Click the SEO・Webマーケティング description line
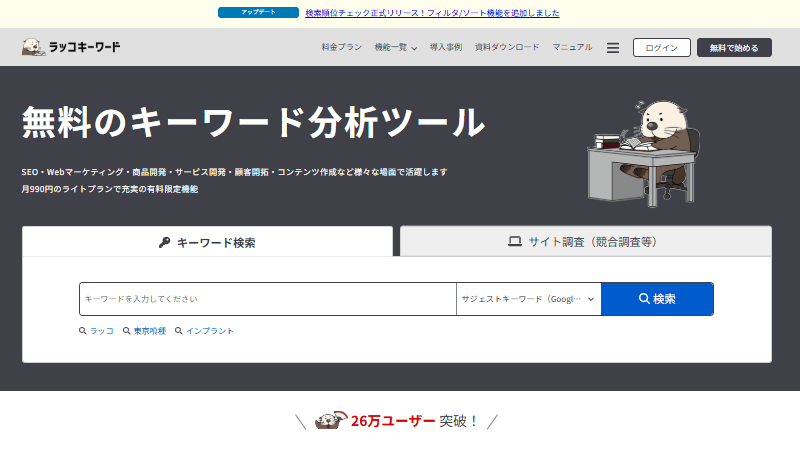 tap(234, 172)
